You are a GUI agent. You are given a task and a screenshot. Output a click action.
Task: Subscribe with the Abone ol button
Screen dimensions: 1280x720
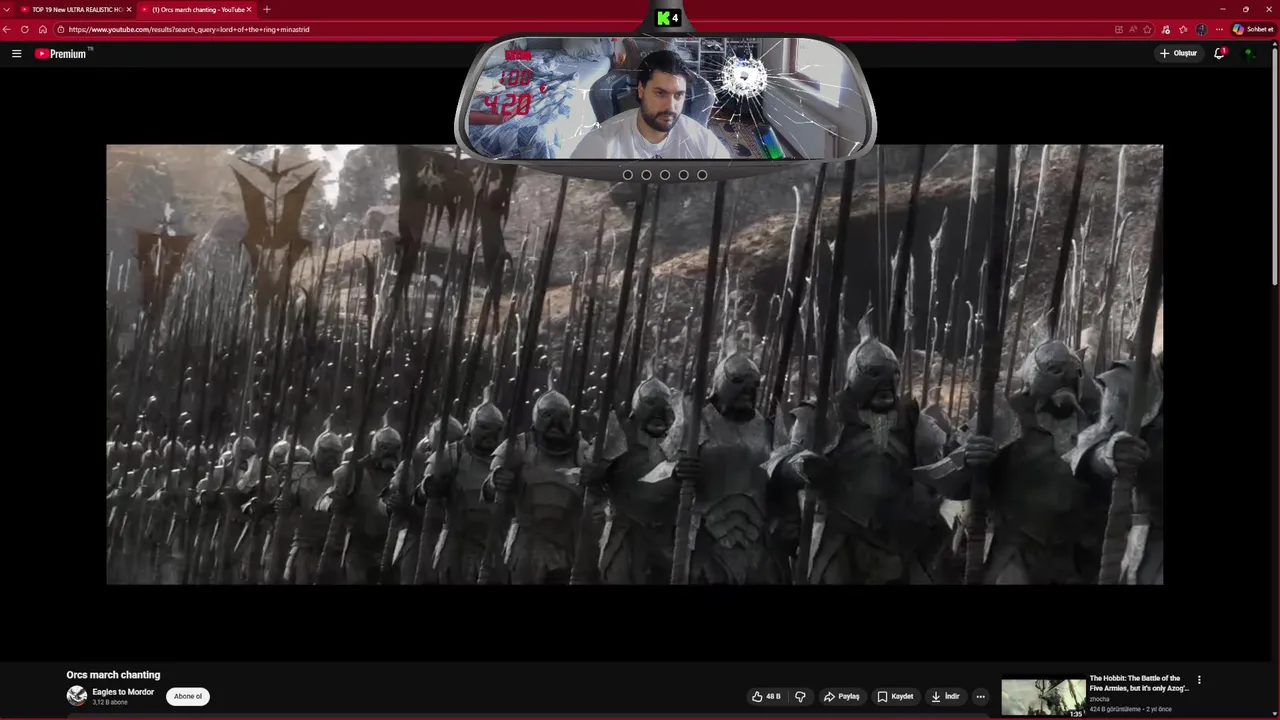click(x=188, y=696)
